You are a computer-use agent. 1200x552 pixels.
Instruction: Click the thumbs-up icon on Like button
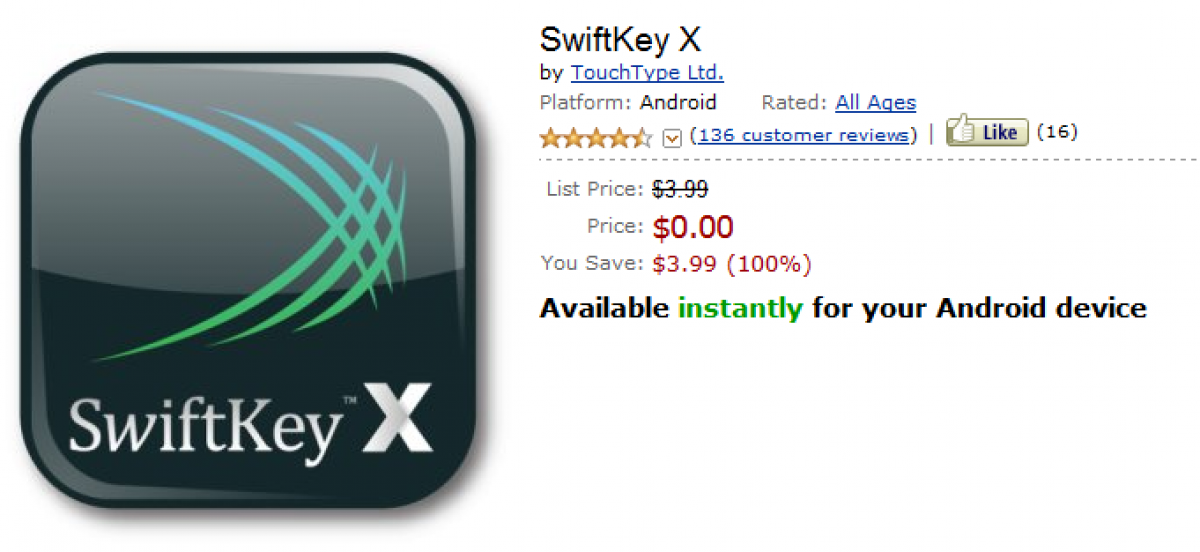(x=963, y=130)
